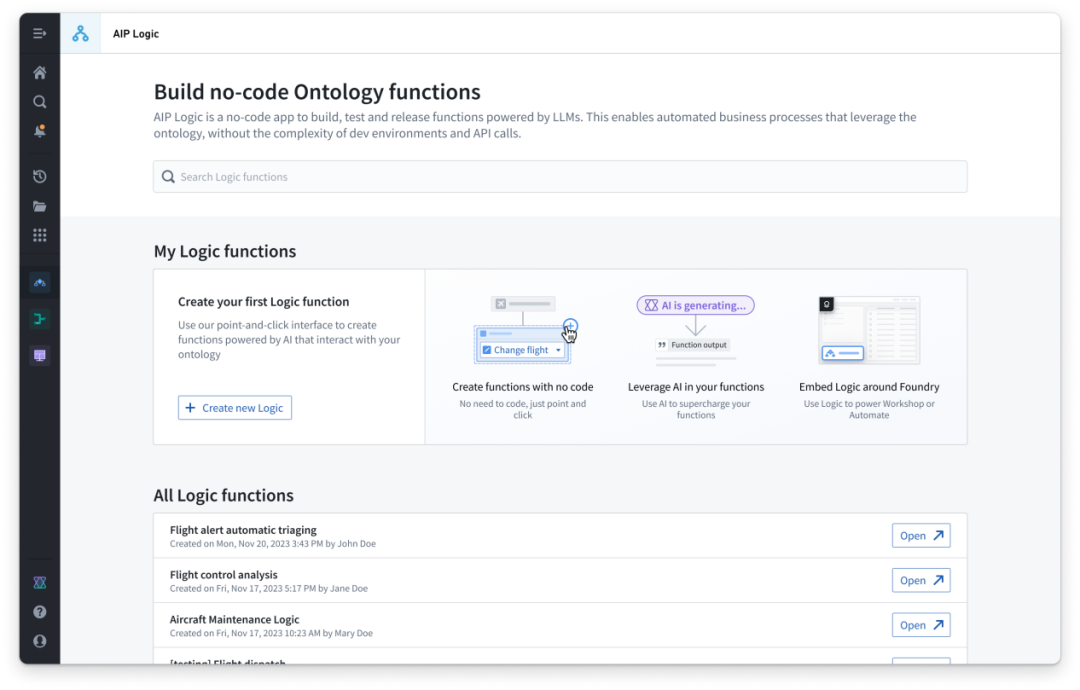The width and height of the screenshot is (1080, 690).
Task: Click the AIP Logic app icon in header
Action: coord(80,34)
